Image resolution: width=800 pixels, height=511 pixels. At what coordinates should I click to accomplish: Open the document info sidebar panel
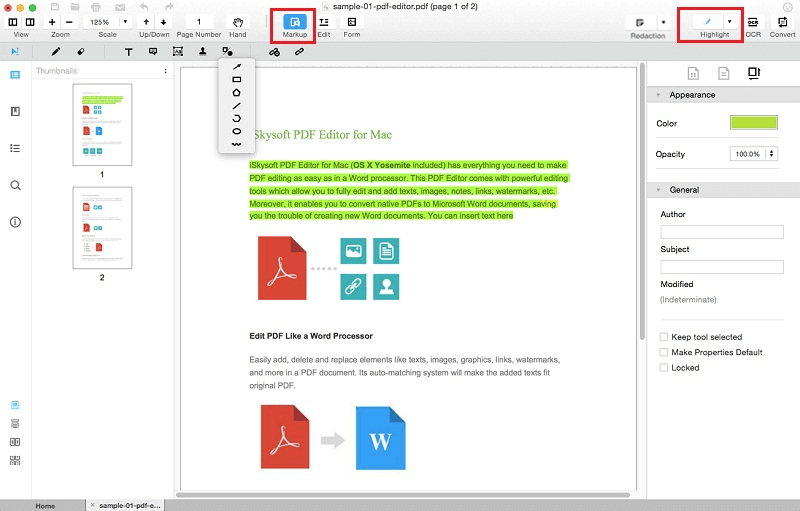point(15,222)
